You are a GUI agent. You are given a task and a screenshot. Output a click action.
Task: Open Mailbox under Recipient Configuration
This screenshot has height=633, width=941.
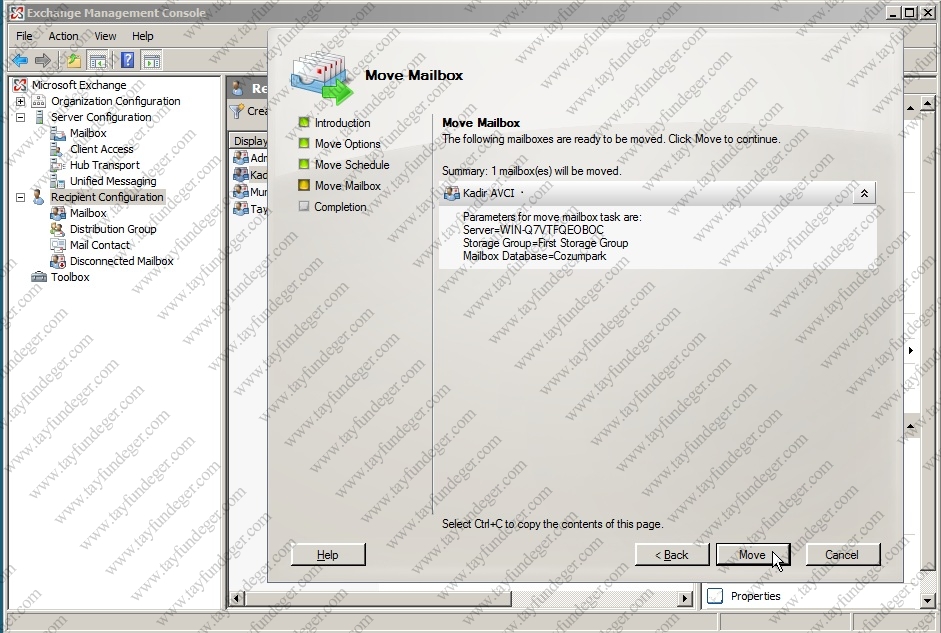(88, 213)
